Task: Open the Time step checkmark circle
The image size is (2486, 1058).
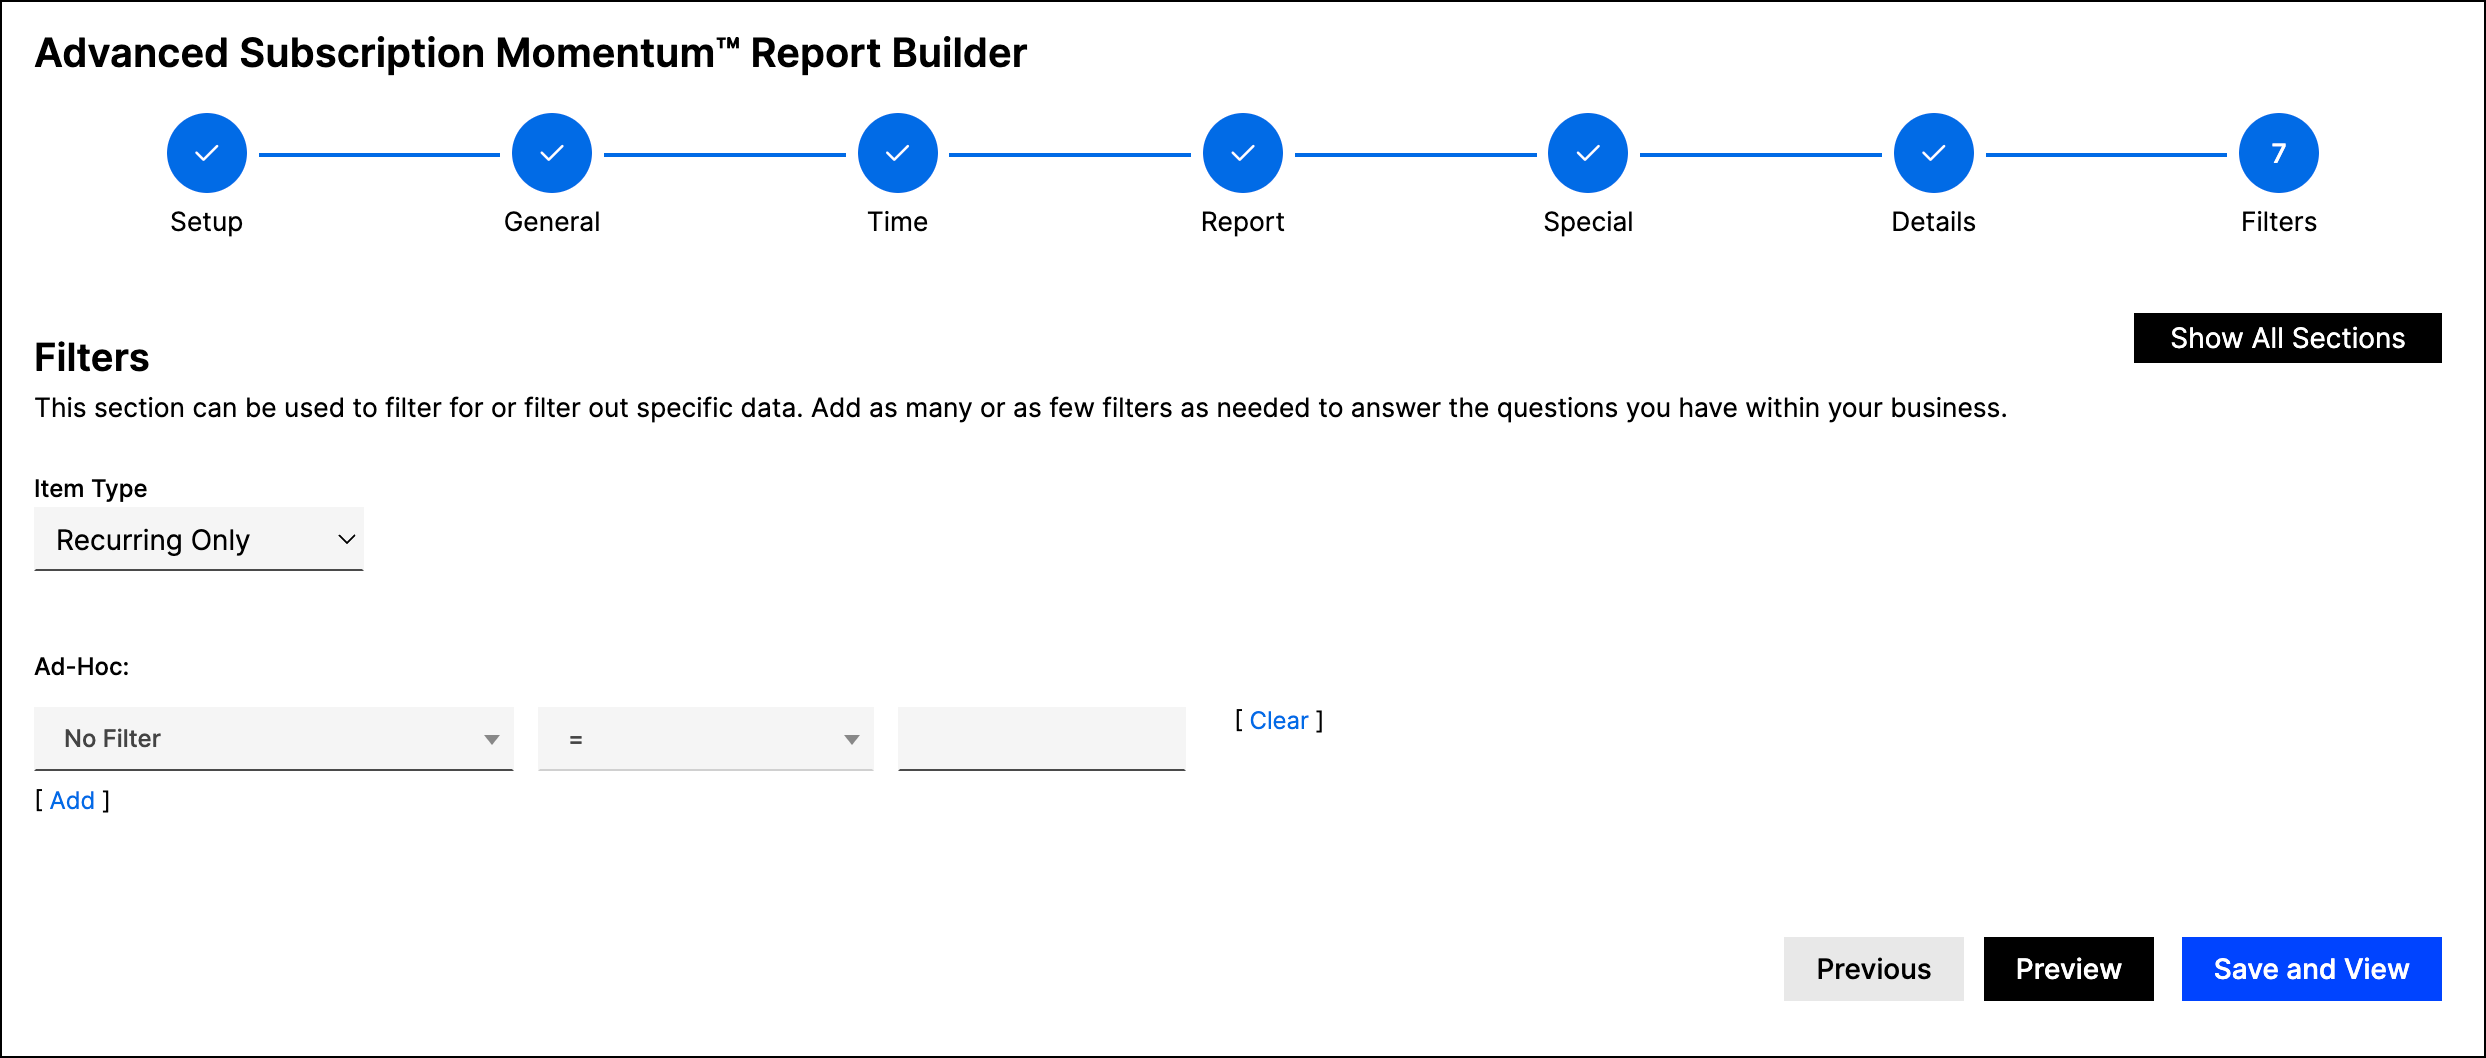Action: coord(898,153)
